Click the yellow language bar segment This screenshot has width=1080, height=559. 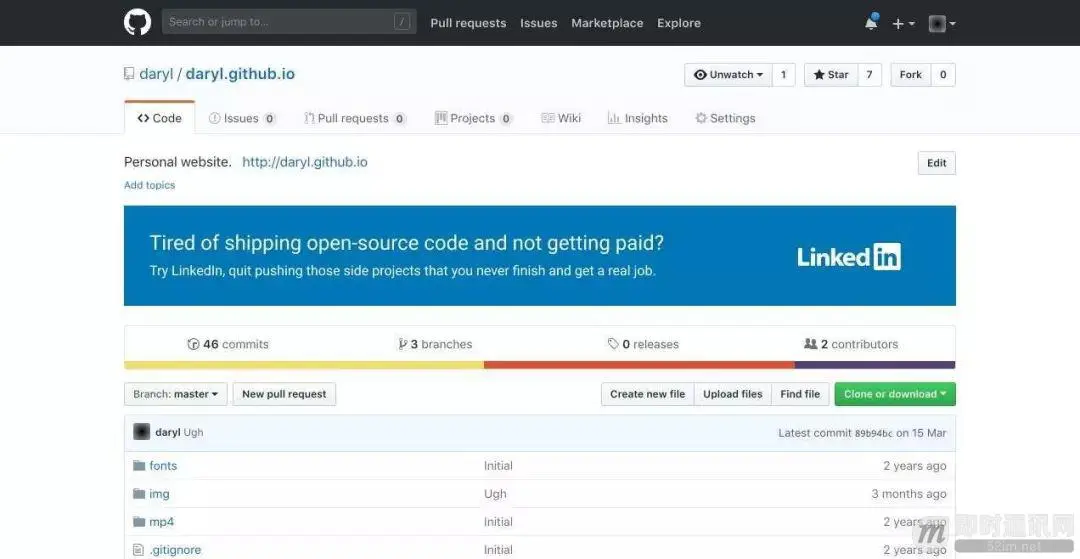[x=304, y=365]
